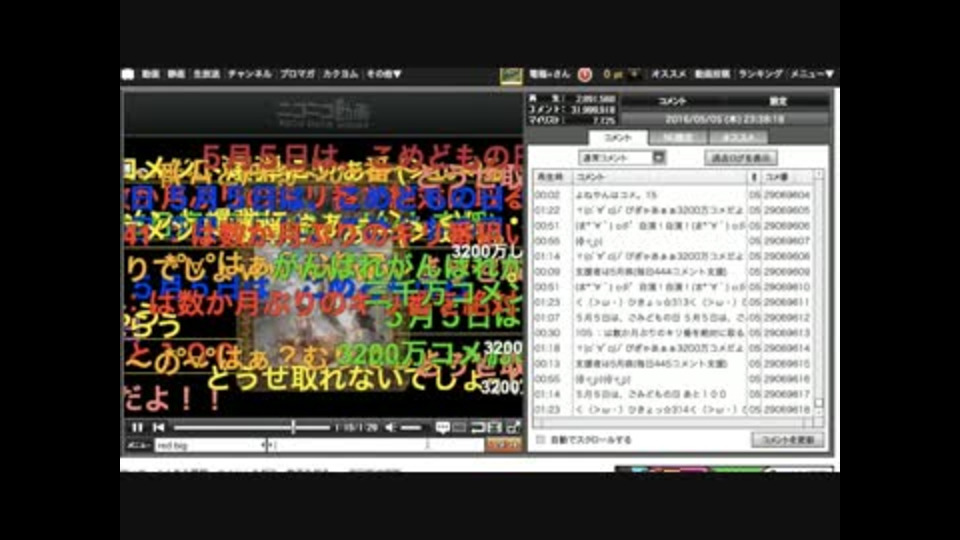Select the middle tab in comment panel
Screen dimensions: 960x540
(x=678, y=138)
